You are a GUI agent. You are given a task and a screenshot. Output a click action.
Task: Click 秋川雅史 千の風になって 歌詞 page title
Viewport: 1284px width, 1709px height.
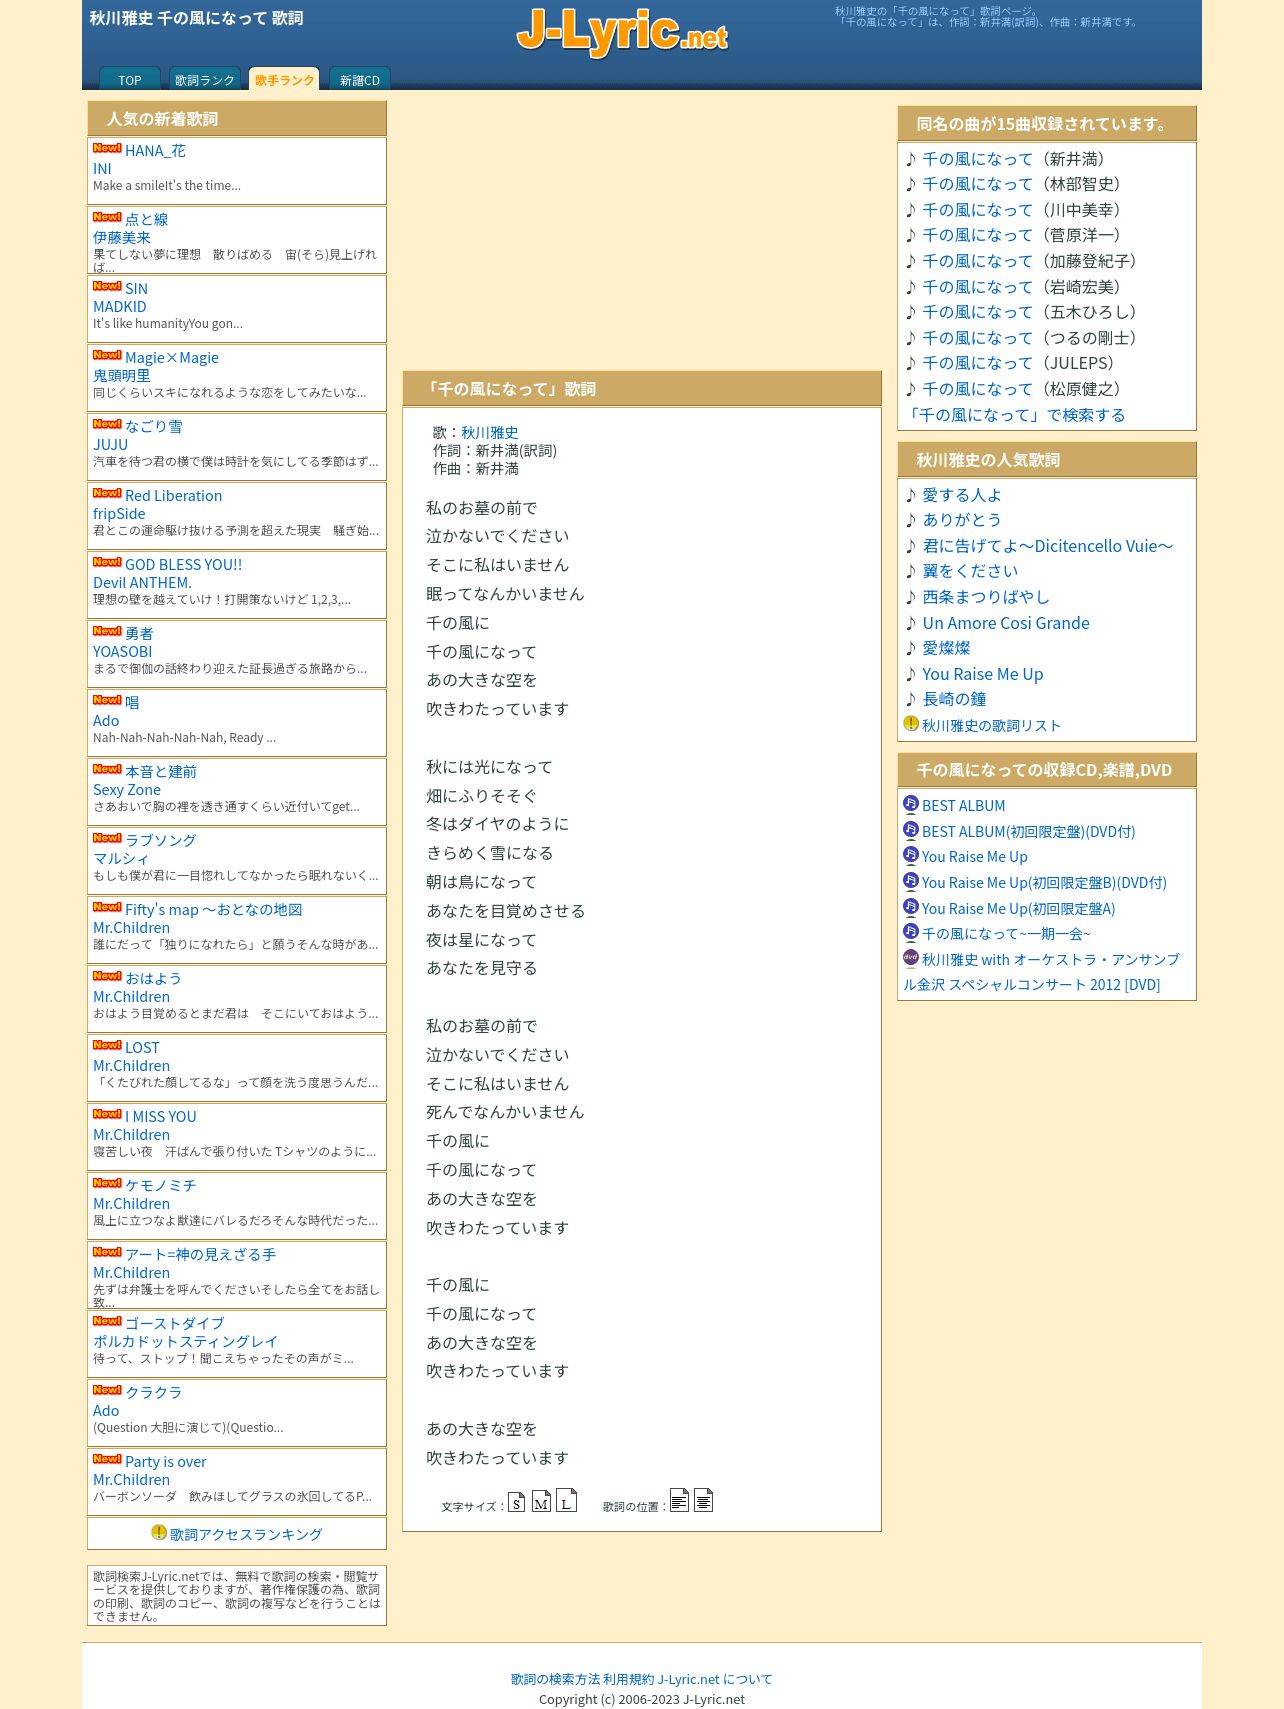pyautogui.click(x=197, y=18)
